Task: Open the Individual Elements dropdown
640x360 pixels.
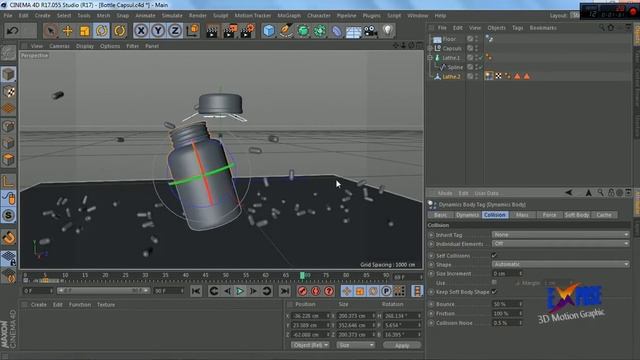Action: 560,243
